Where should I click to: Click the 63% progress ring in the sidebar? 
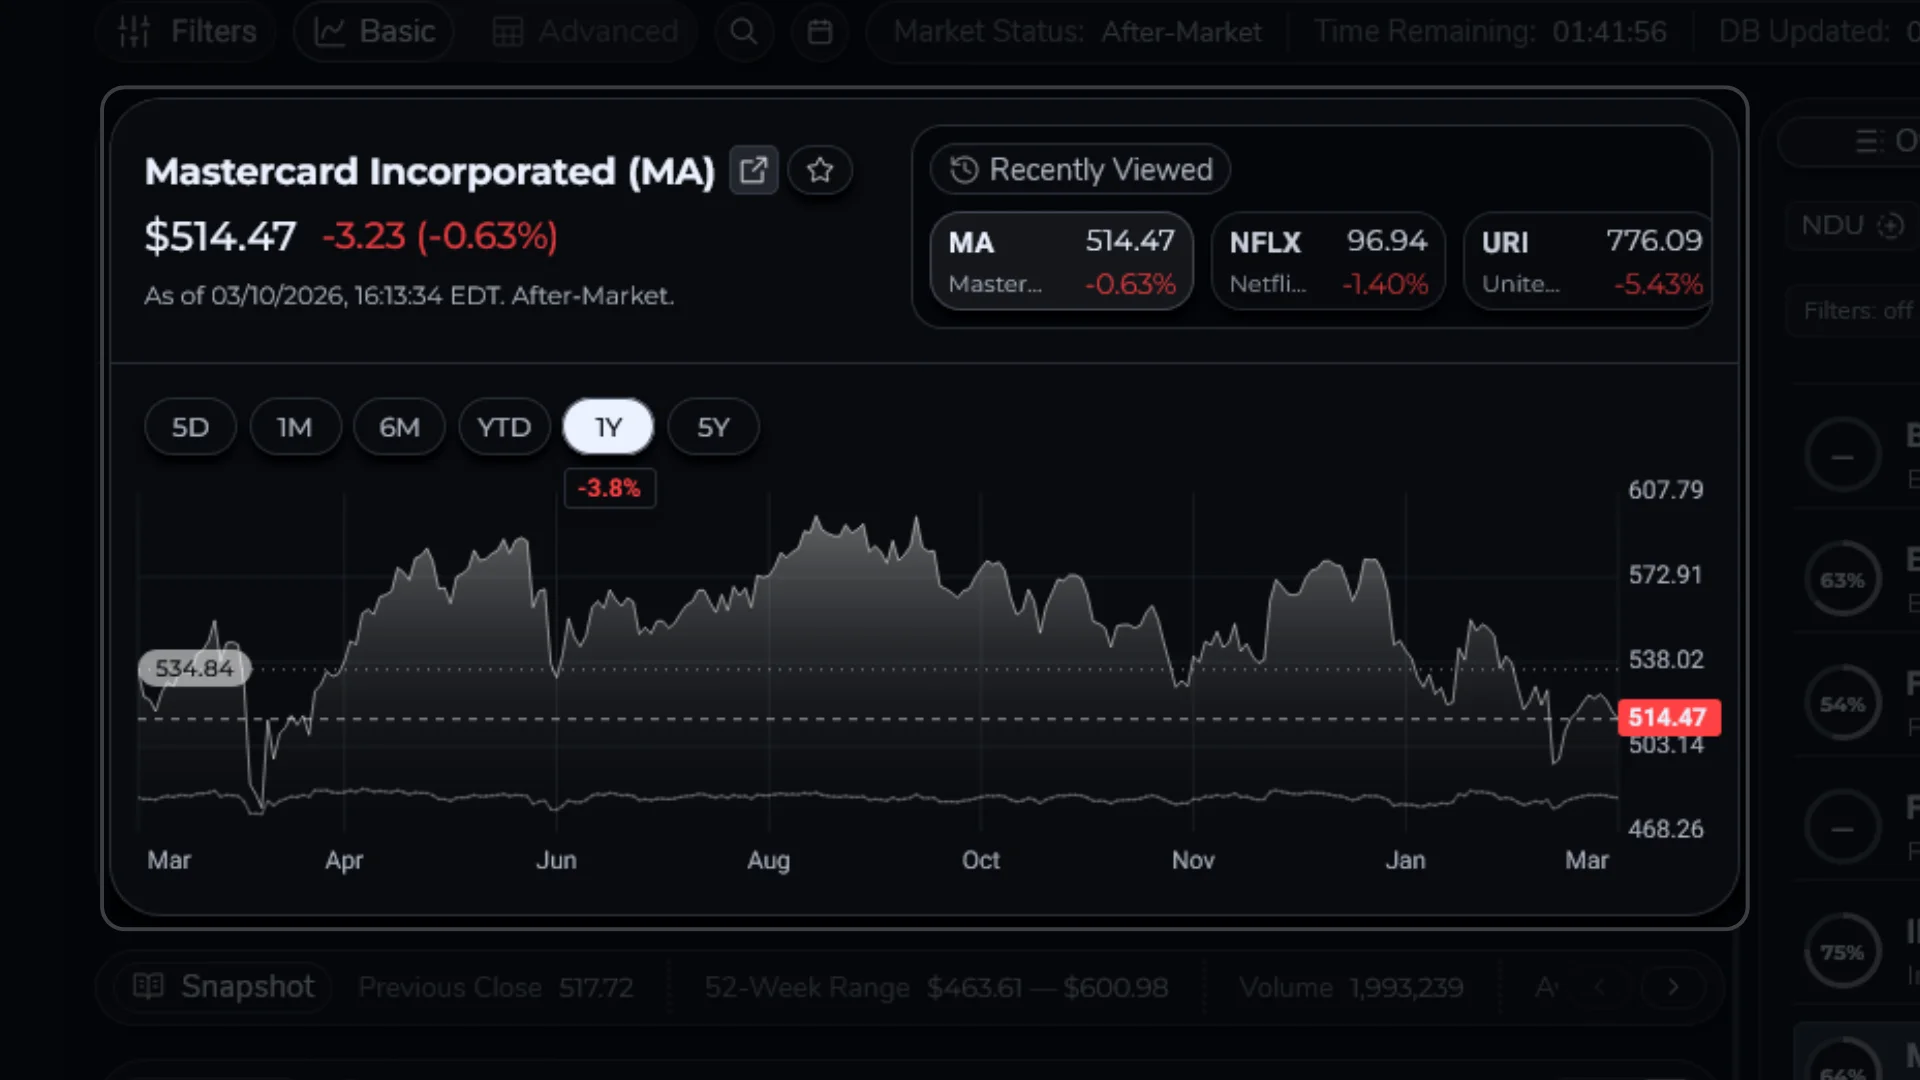1843,578
